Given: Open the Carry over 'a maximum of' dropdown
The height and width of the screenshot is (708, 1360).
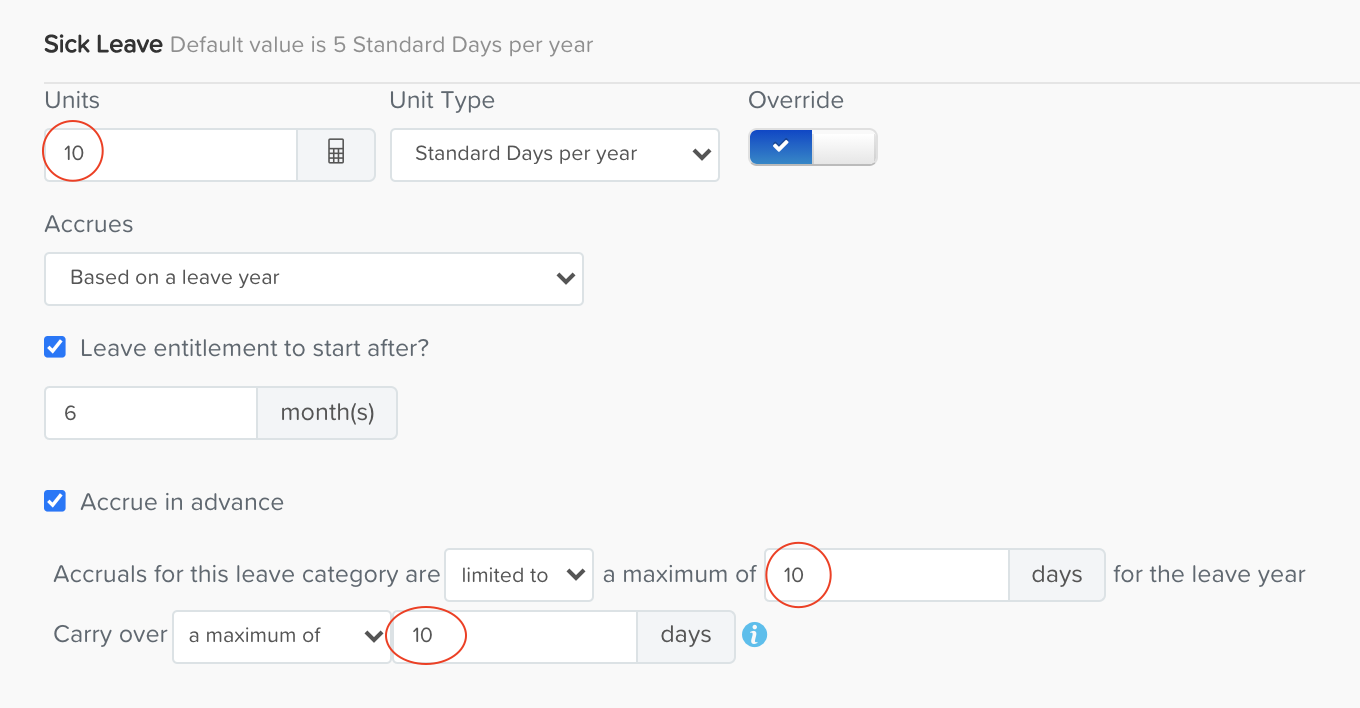Looking at the screenshot, I should (282, 636).
